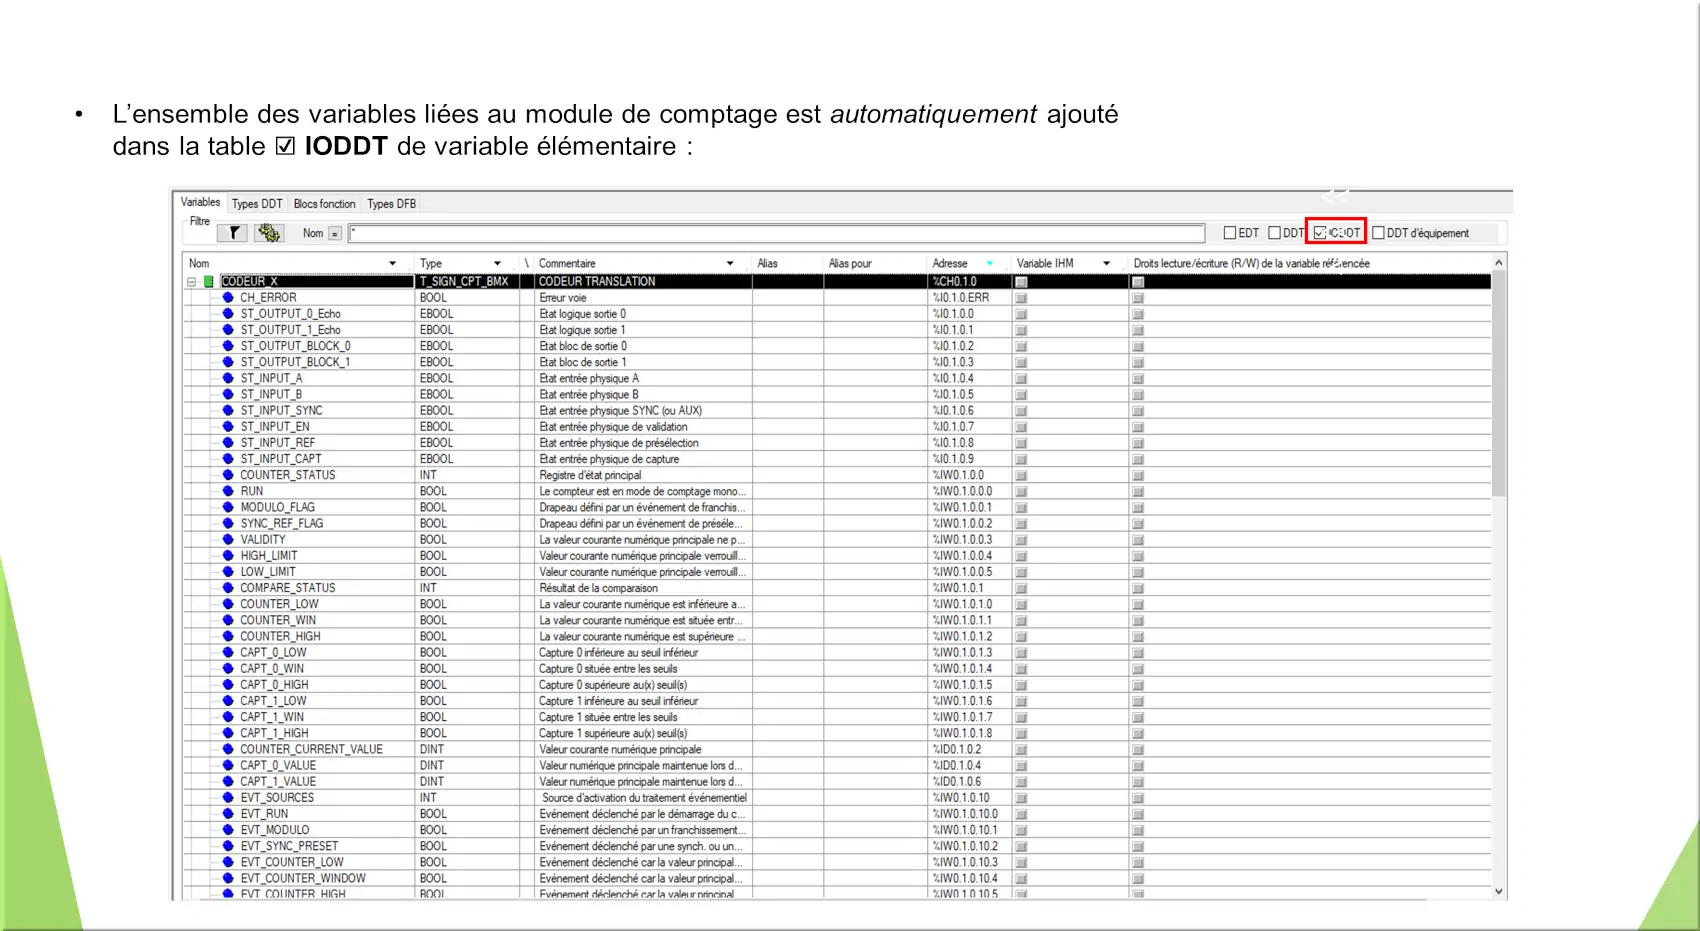Image resolution: width=1700 pixels, height=931 pixels.
Task: Click the %CH0.1.0 address cell
Action: pos(968,282)
